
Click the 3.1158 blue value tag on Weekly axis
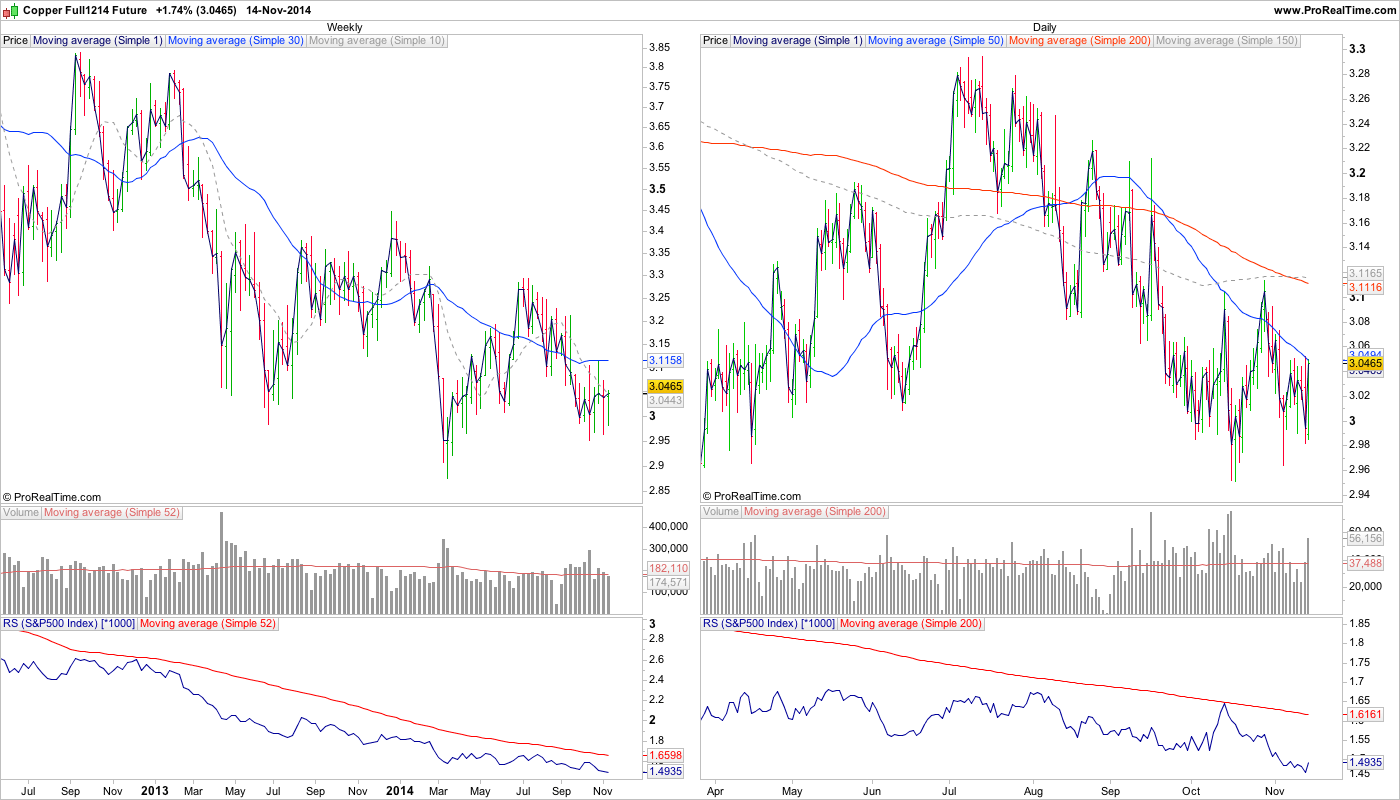coord(665,360)
